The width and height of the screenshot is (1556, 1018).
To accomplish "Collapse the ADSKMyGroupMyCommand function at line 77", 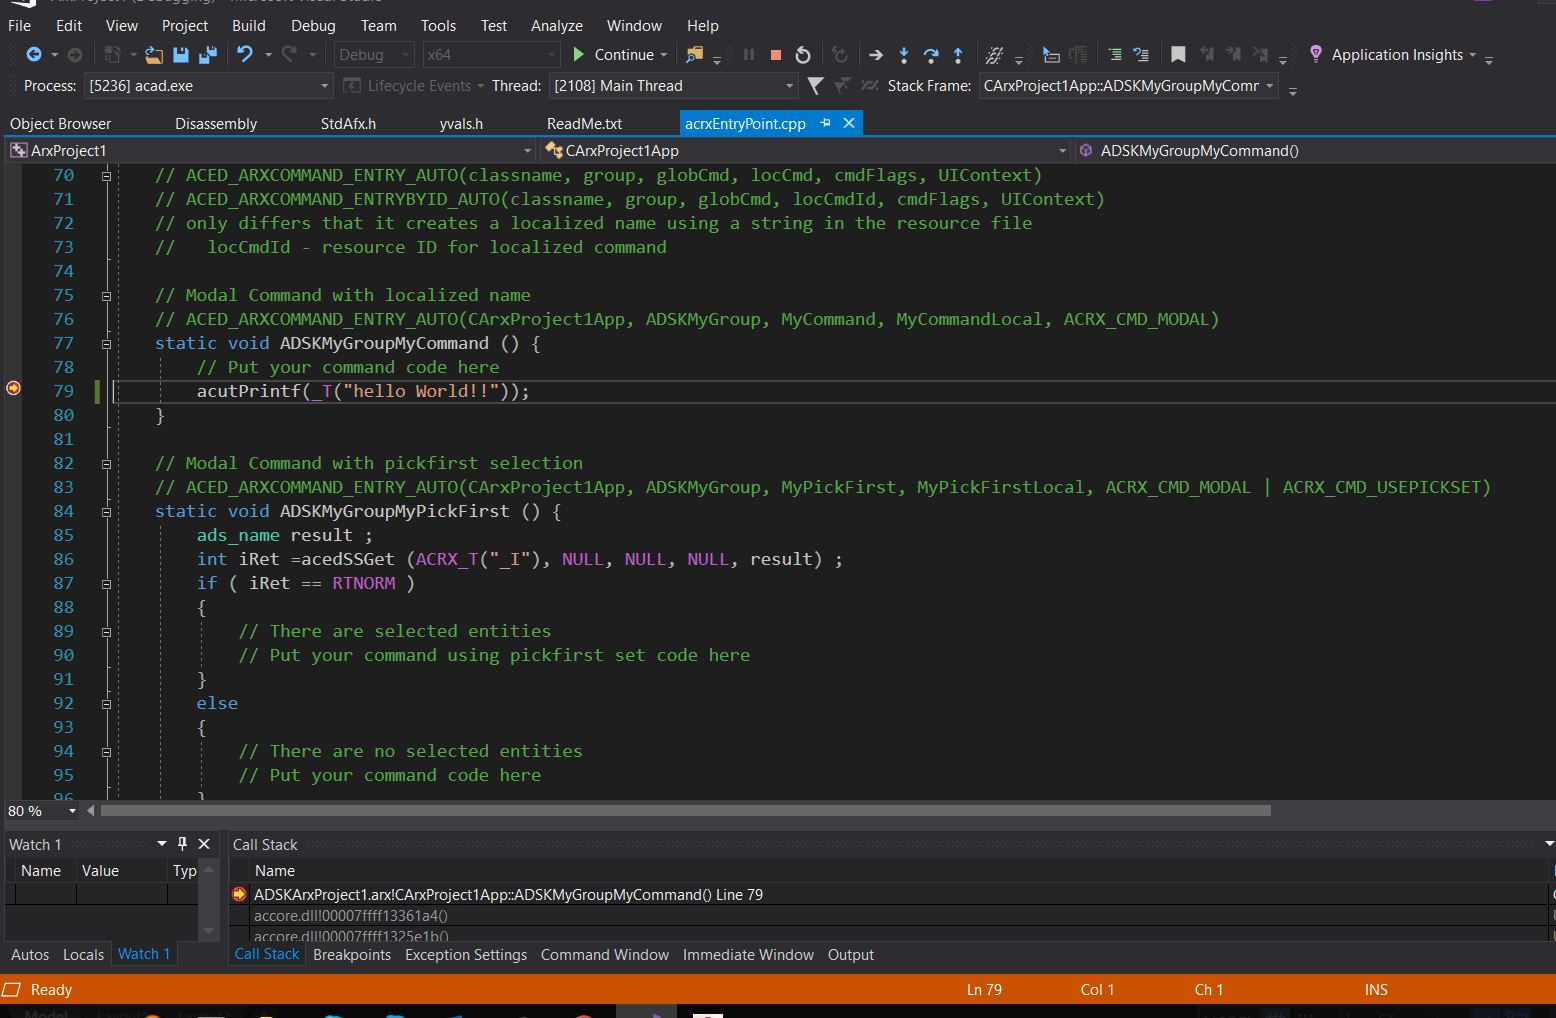I will tap(106, 343).
